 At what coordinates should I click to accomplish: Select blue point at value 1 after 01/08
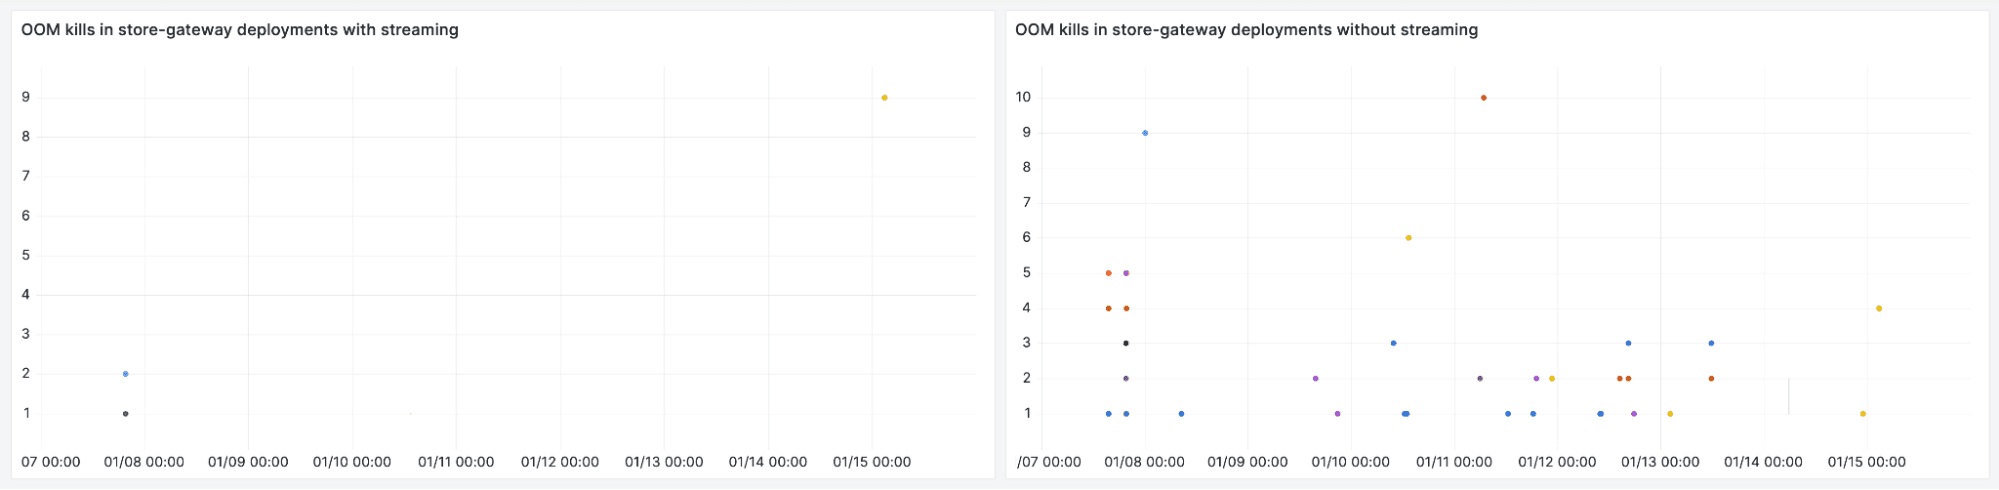1181,414
